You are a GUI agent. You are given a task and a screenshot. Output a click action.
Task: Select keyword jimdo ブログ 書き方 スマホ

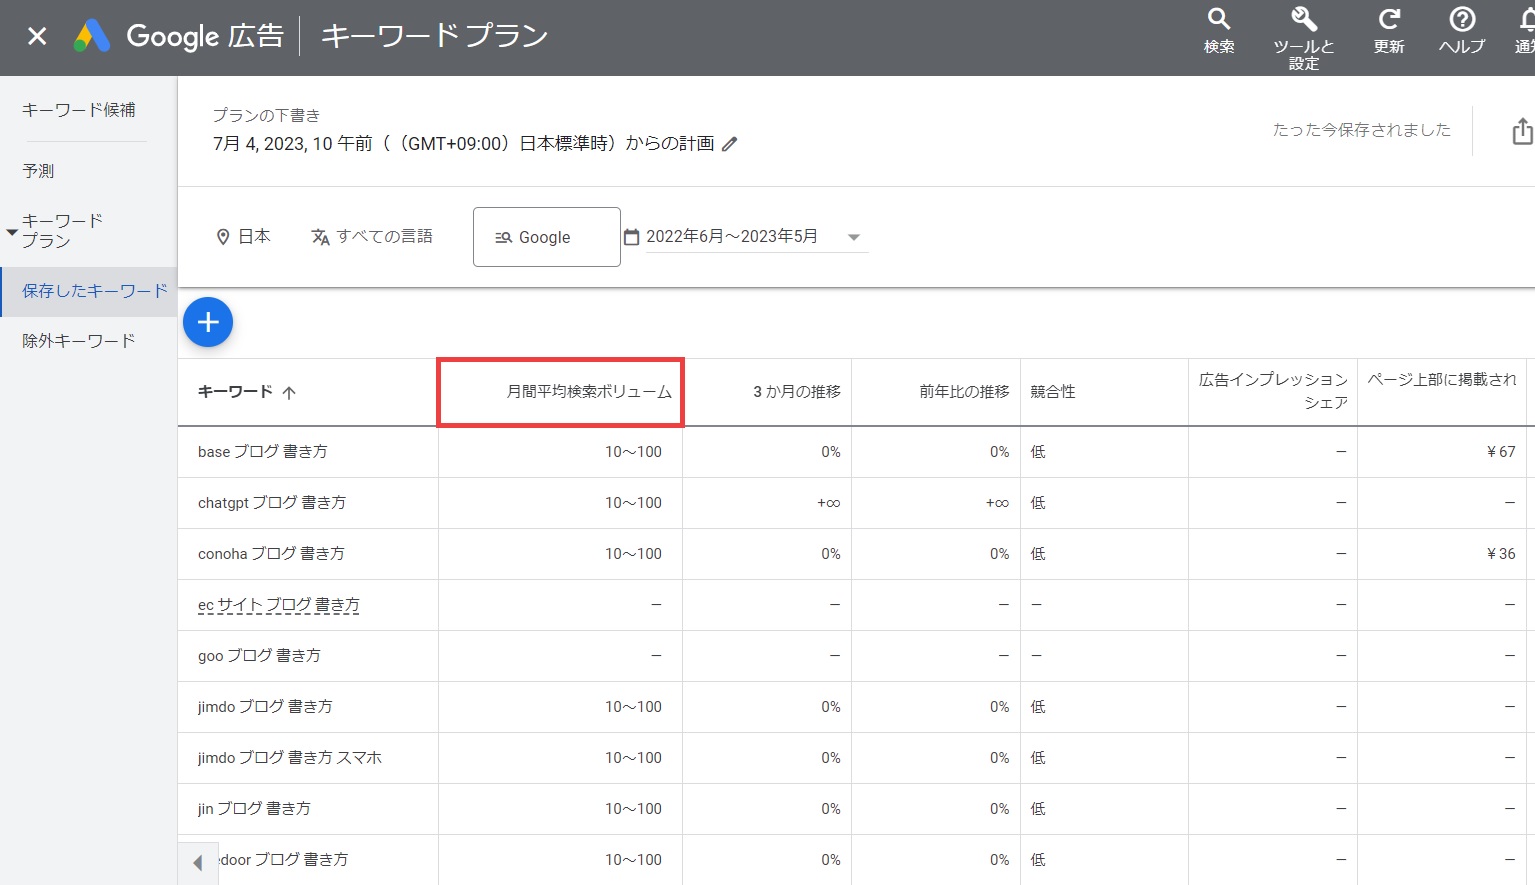tap(290, 758)
